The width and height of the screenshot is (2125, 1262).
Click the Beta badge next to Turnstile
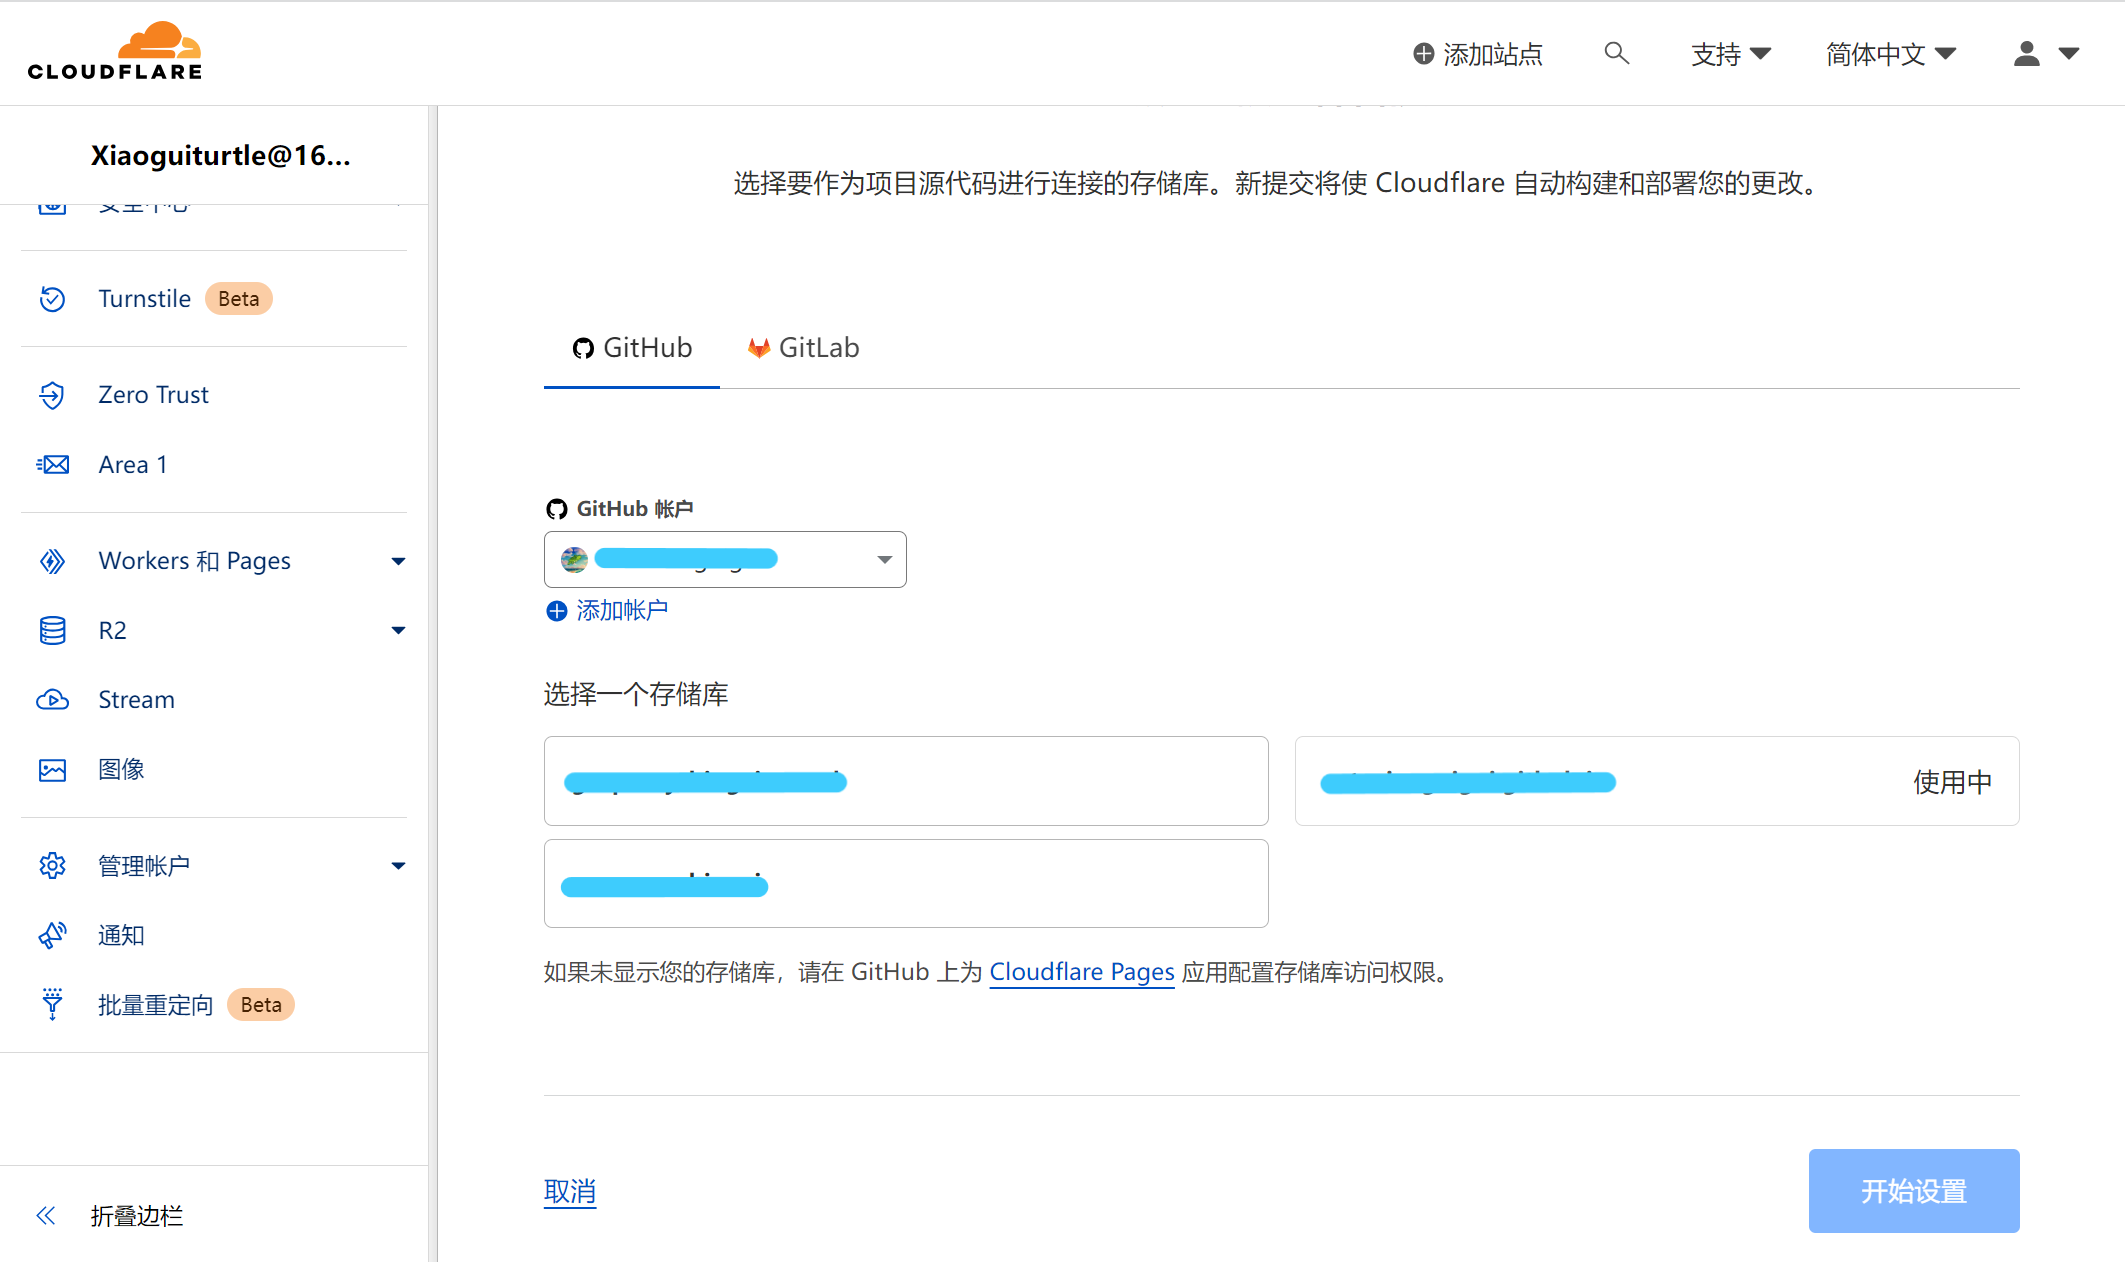tap(239, 299)
